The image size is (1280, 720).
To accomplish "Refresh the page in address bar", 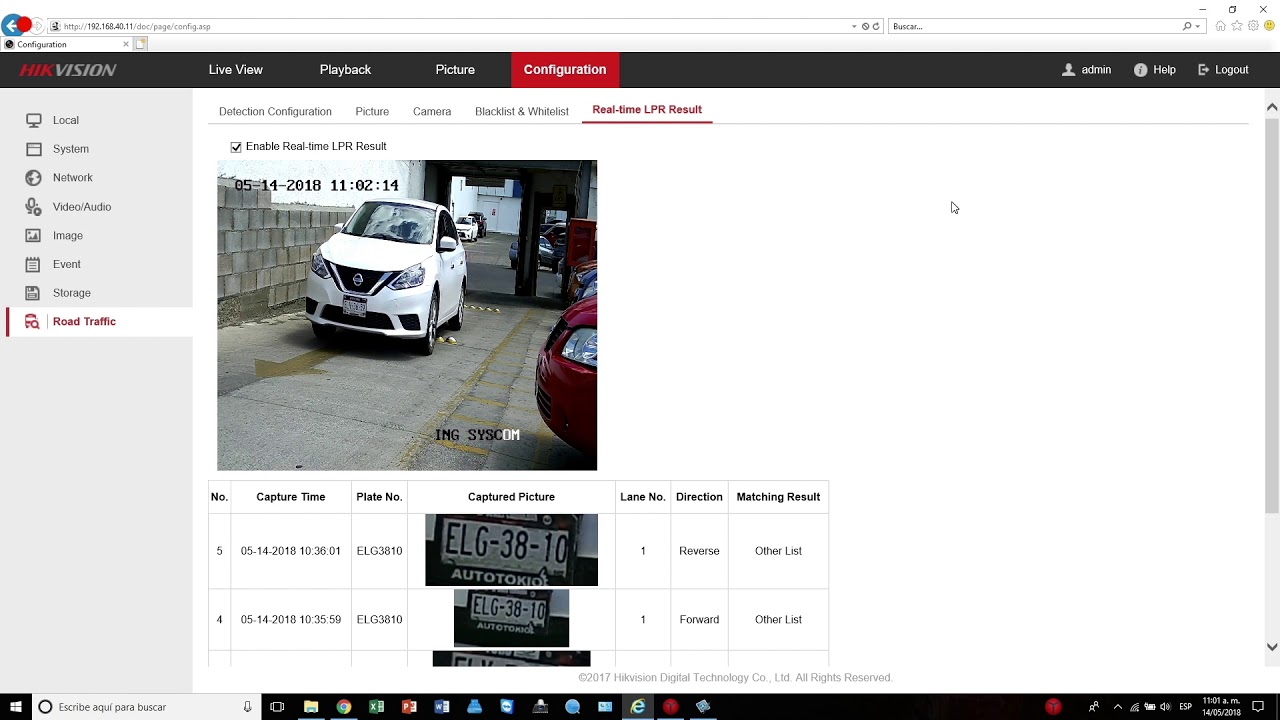I will [x=876, y=26].
